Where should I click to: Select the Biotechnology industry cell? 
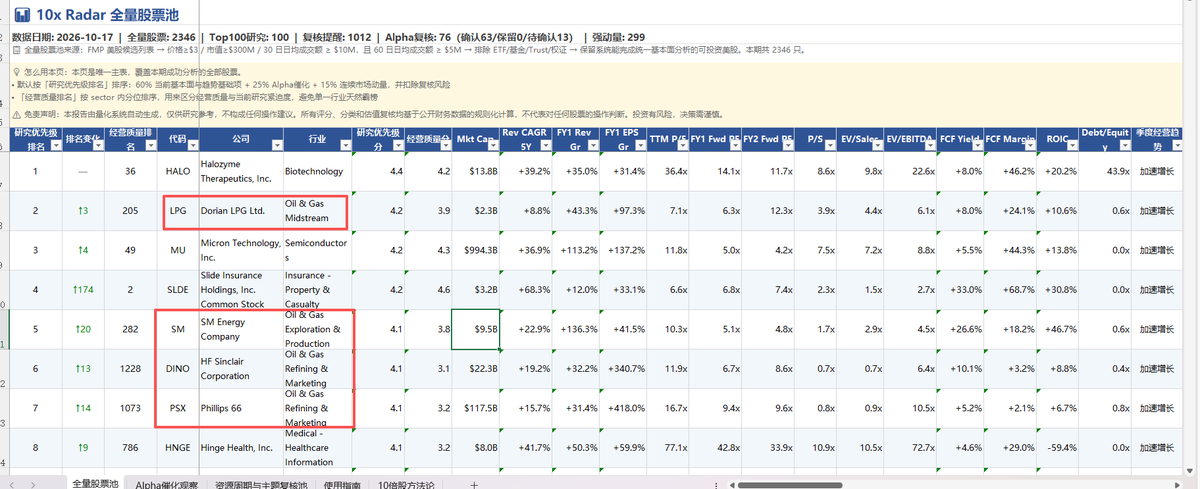point(318,172)
